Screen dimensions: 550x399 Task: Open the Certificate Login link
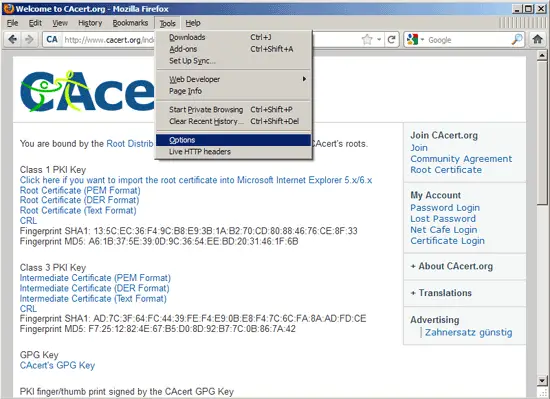(447, 241)
